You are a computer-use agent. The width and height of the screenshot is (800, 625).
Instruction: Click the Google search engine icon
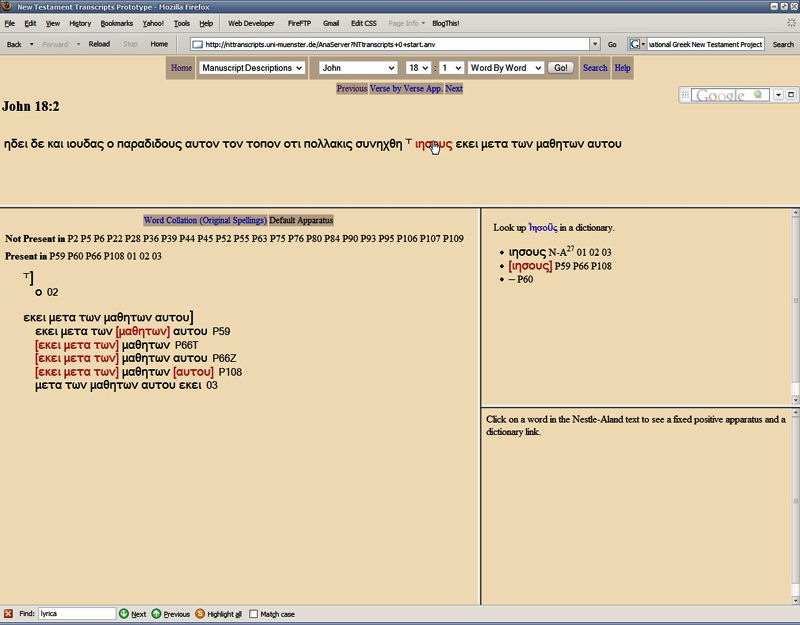pos(636,44)
